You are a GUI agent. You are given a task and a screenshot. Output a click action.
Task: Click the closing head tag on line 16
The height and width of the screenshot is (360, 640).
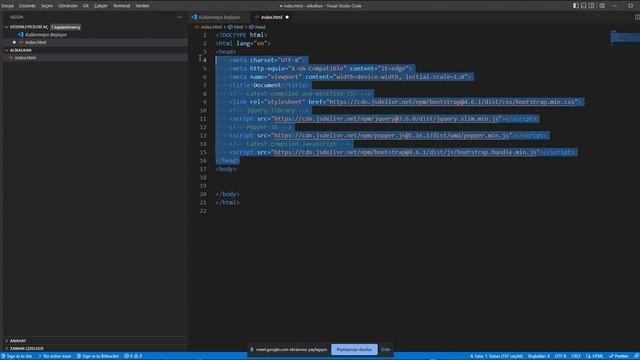tap(227, 161)
